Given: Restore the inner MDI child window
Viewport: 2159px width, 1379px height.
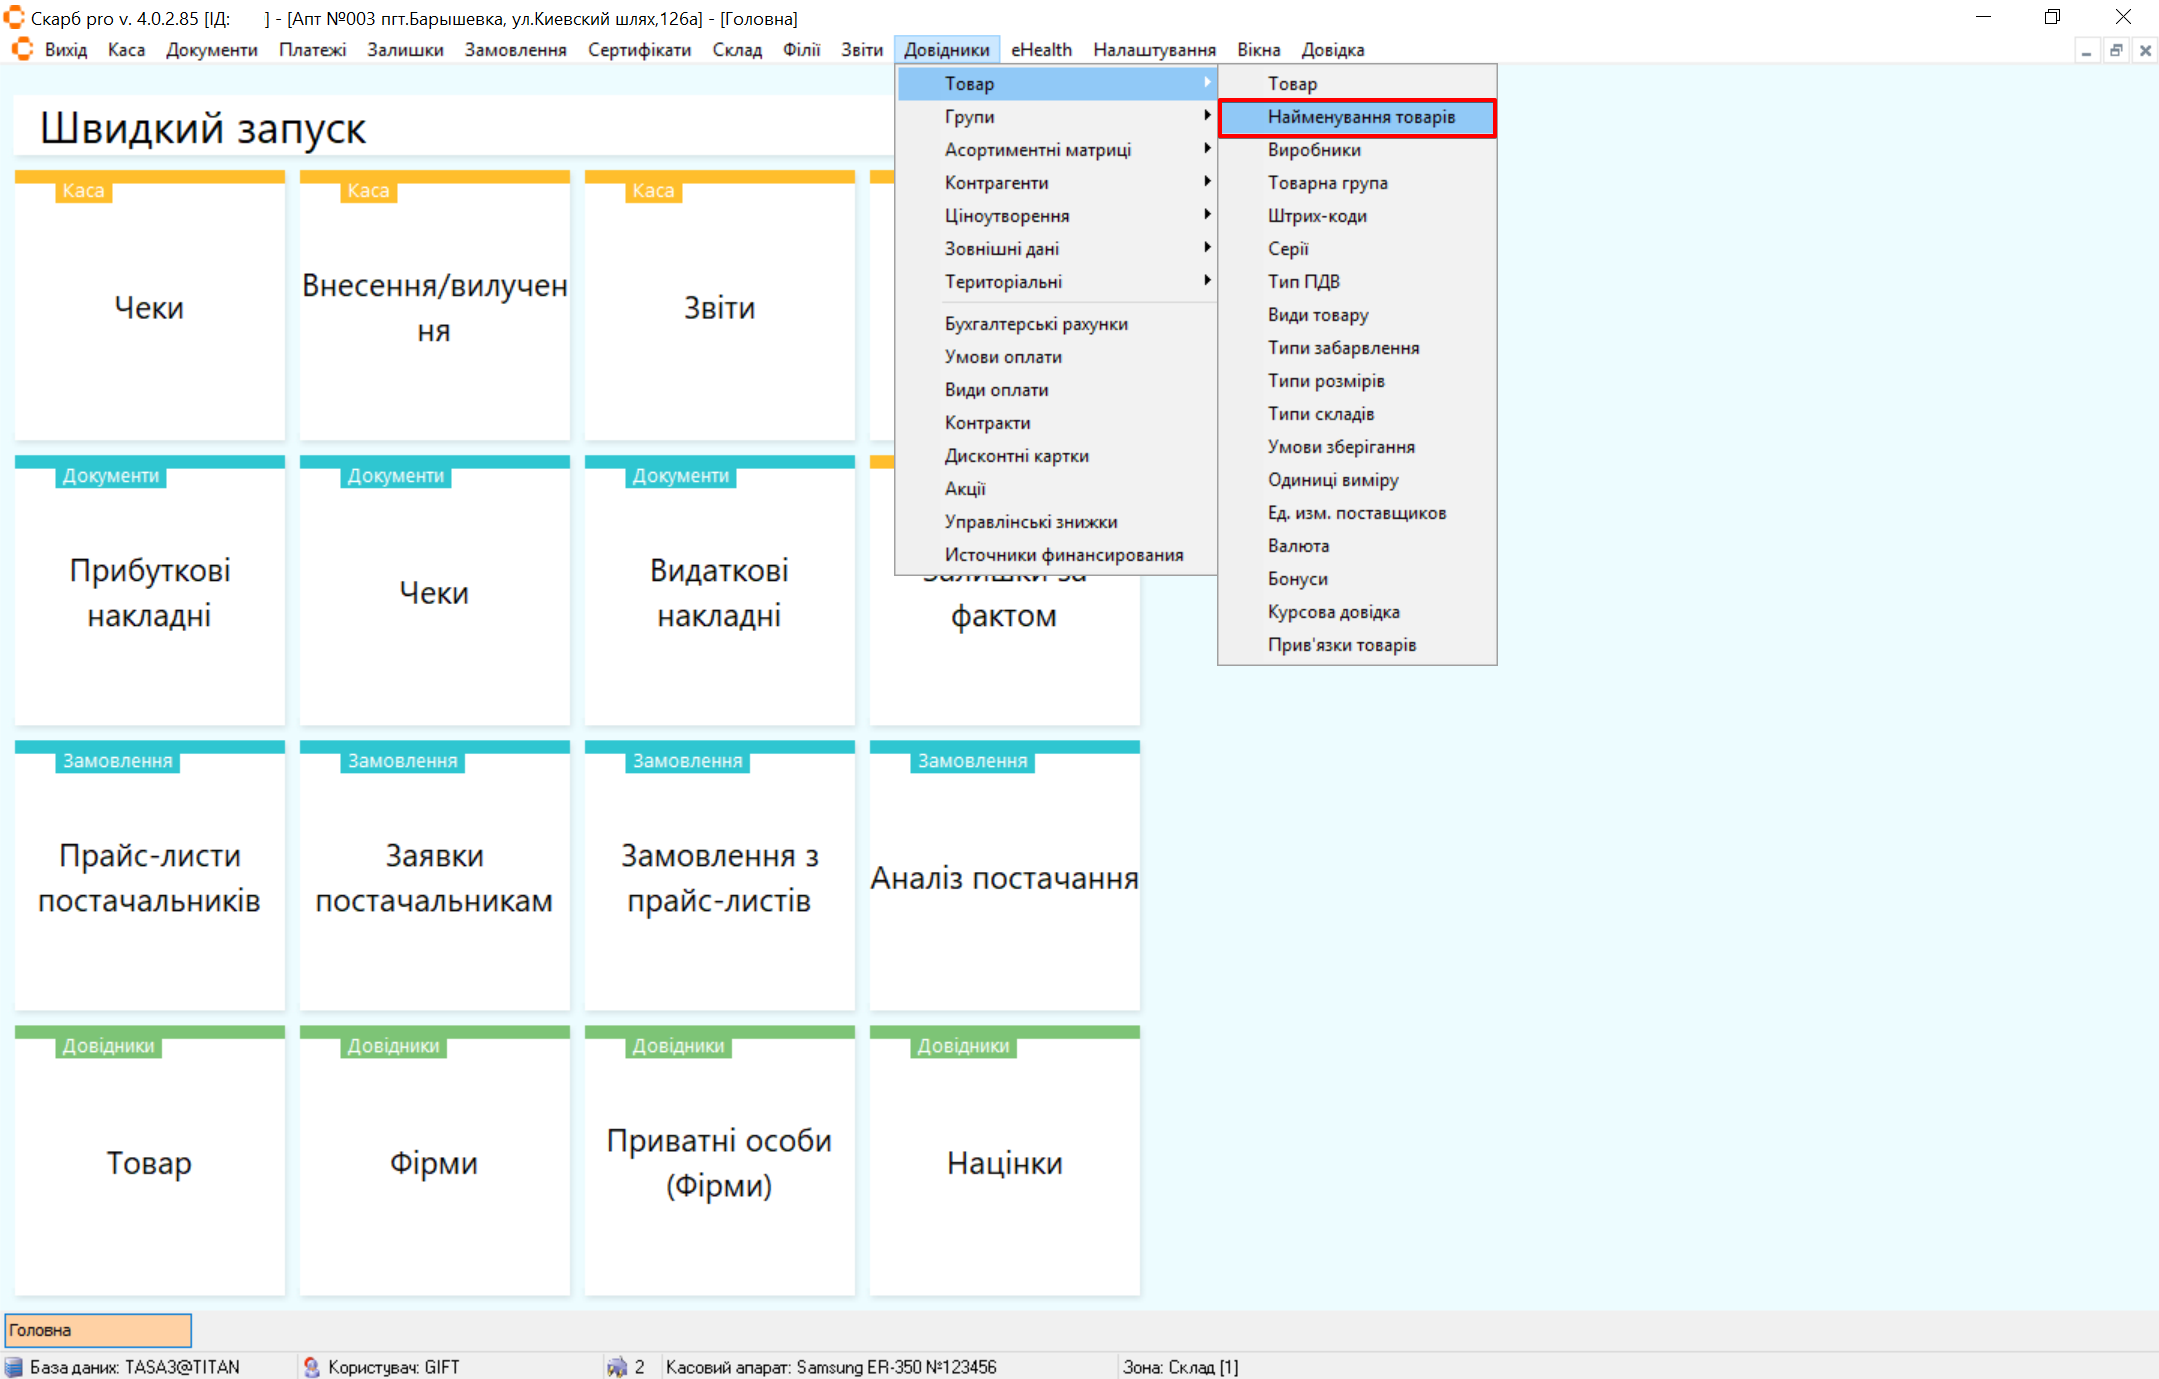Looking at the screenshot, I should (2115, 50).
